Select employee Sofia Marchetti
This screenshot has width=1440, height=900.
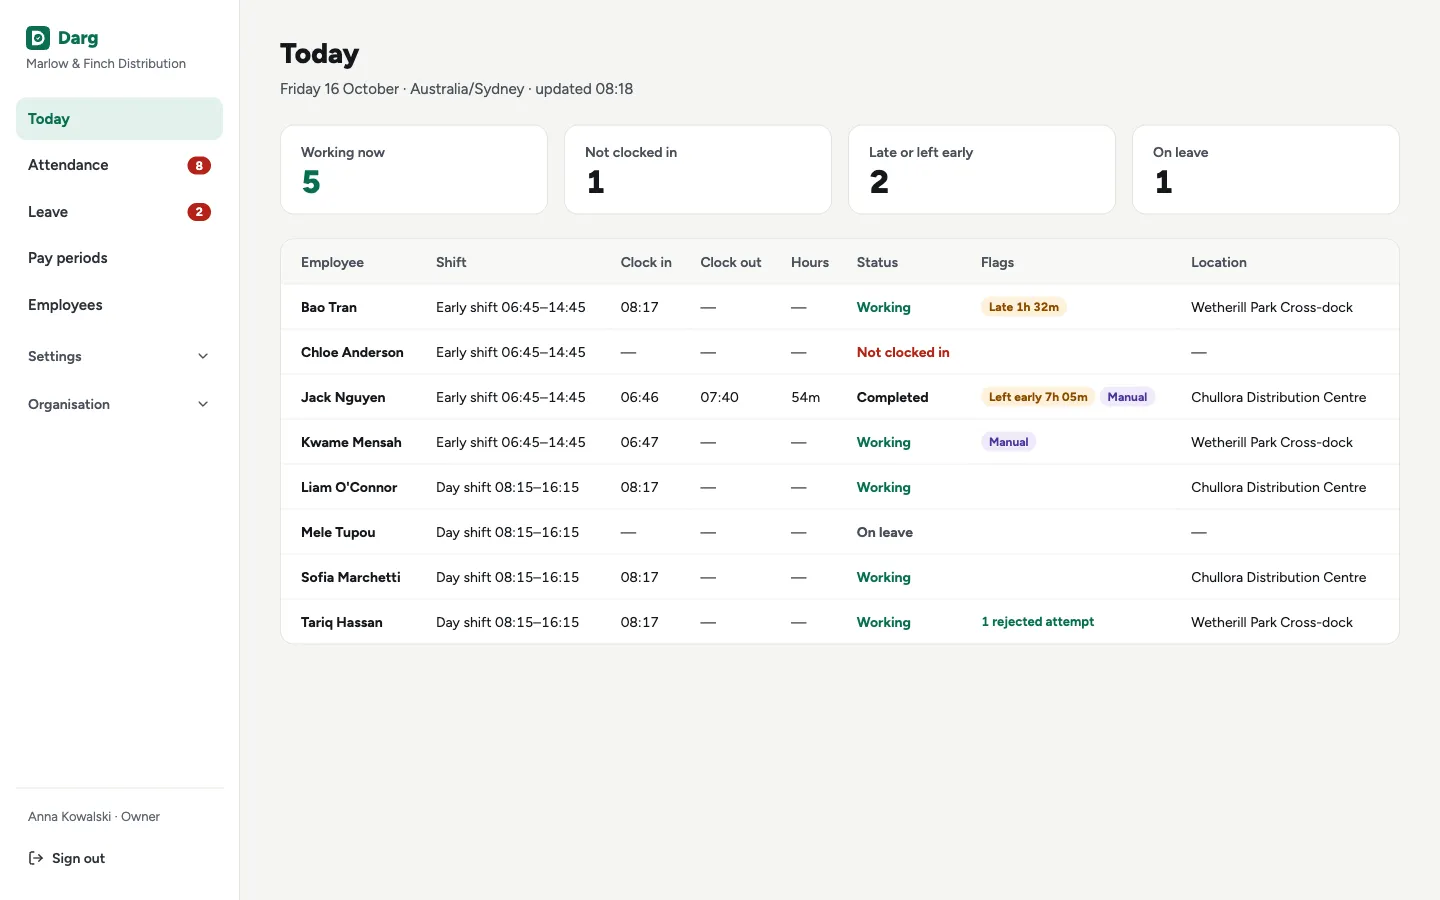click(351, 577)
